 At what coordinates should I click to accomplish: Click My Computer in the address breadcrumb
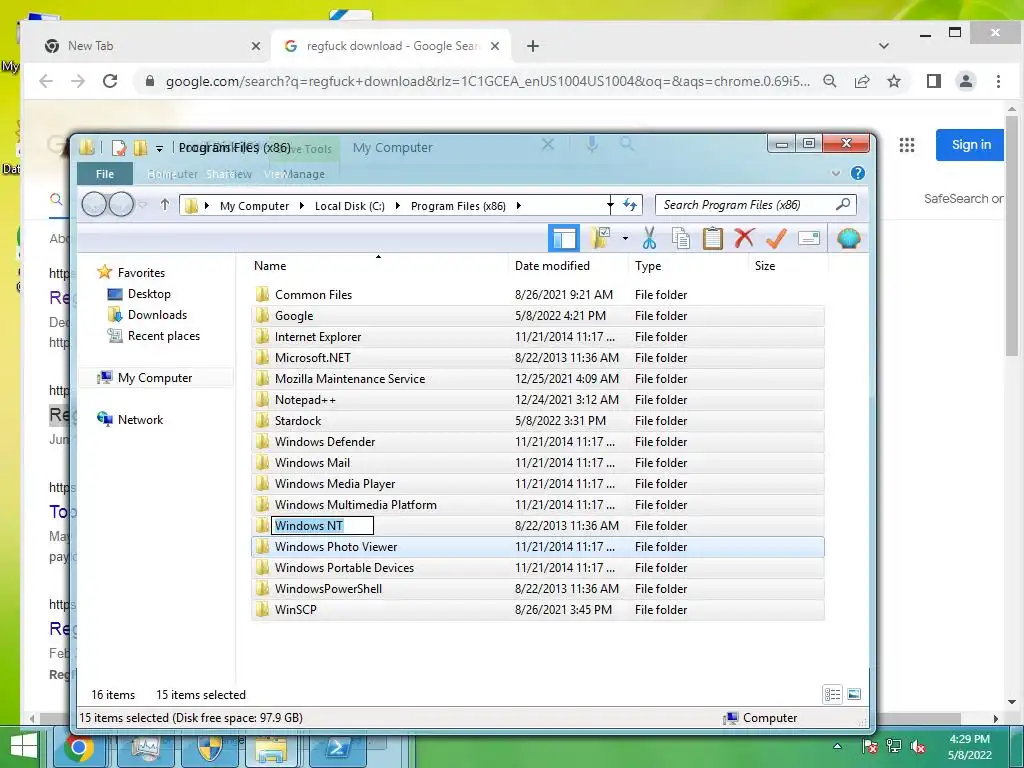pyautogui.click(x=254, y=206)
